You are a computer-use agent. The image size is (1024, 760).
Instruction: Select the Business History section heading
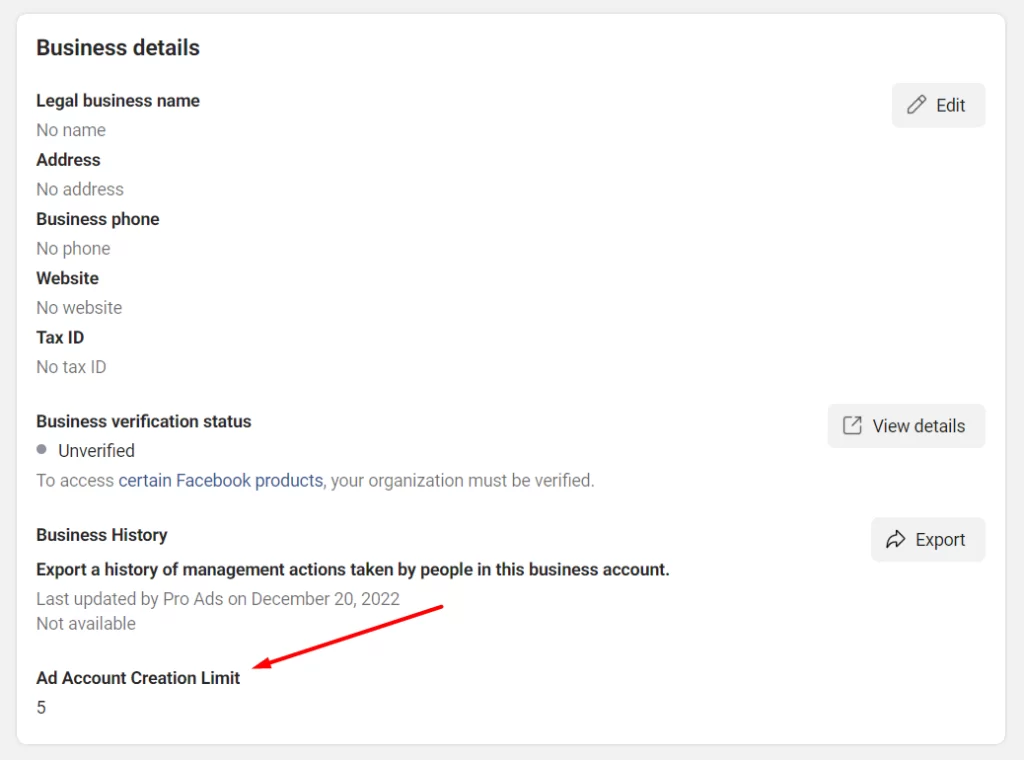[101, 534]
